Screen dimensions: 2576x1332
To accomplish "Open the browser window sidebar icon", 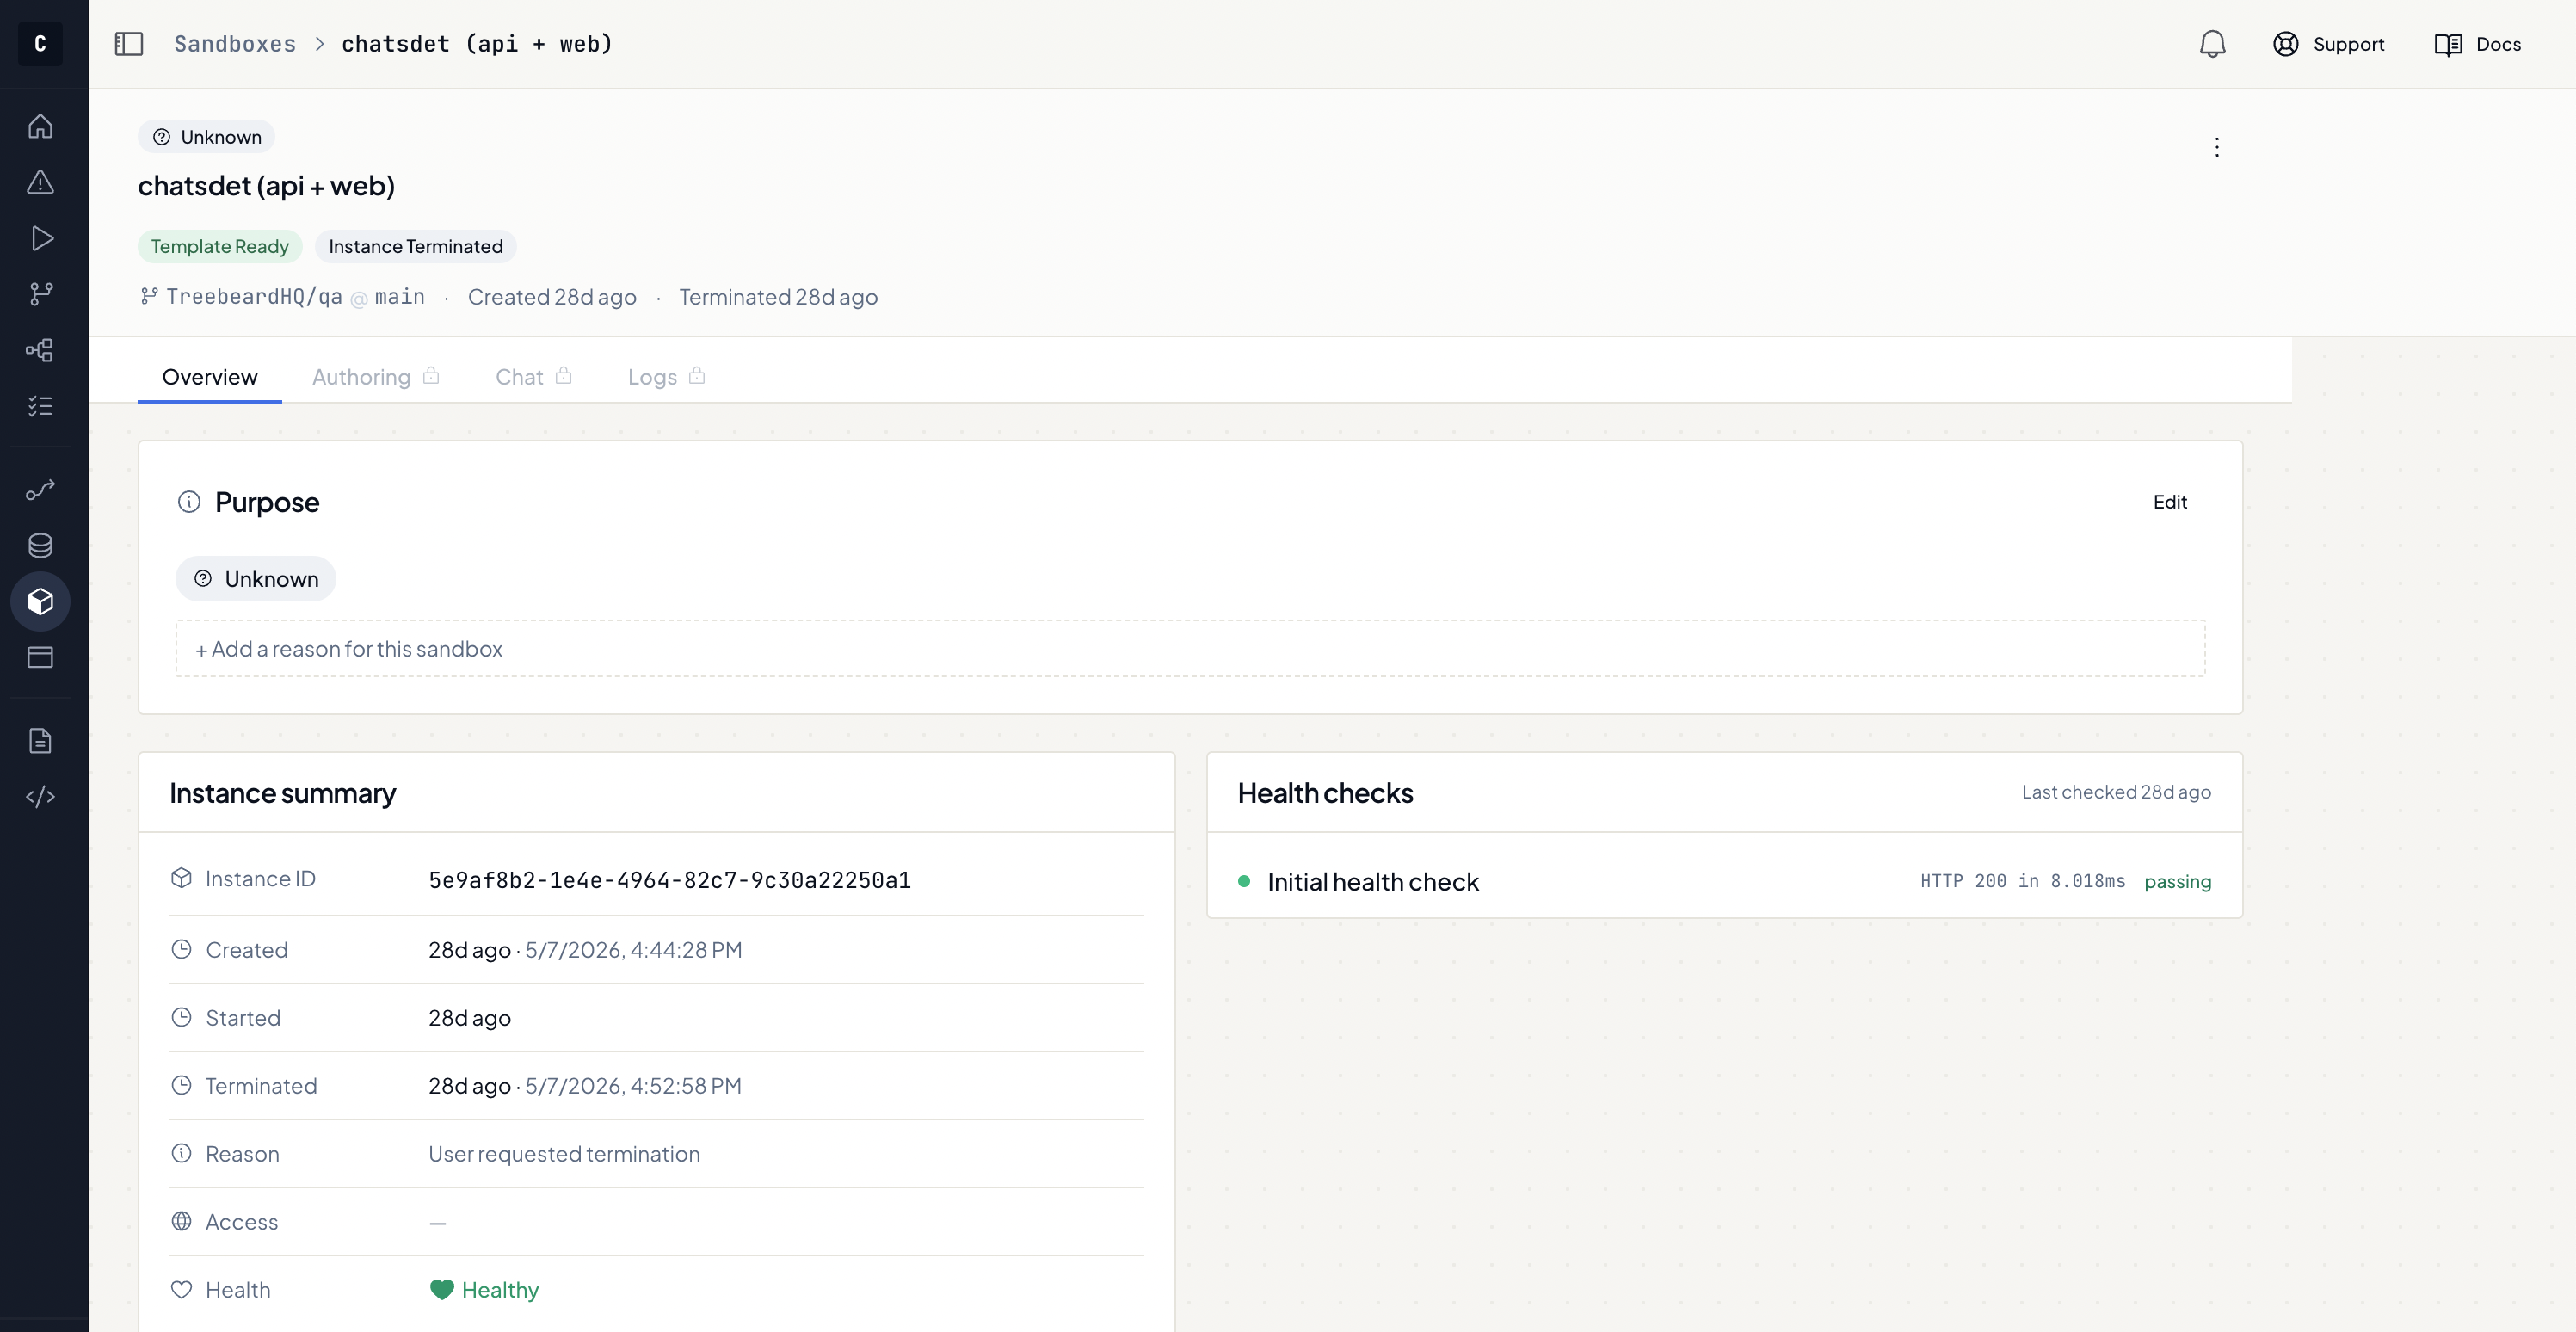I will coord(40,658).
